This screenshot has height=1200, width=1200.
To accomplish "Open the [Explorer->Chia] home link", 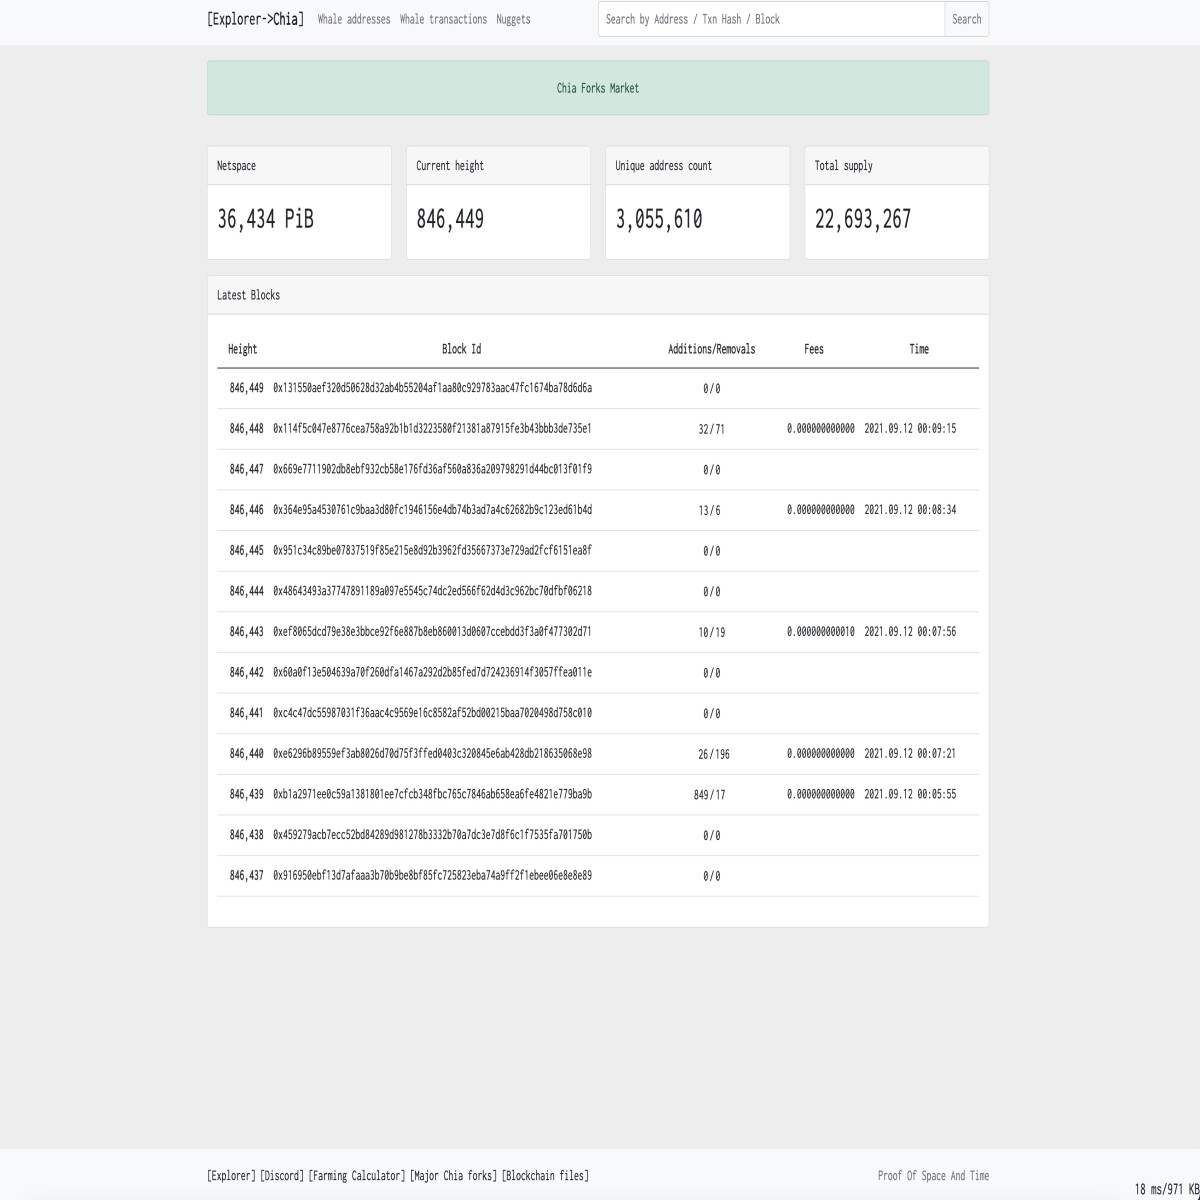I will (x=255, y=19).
